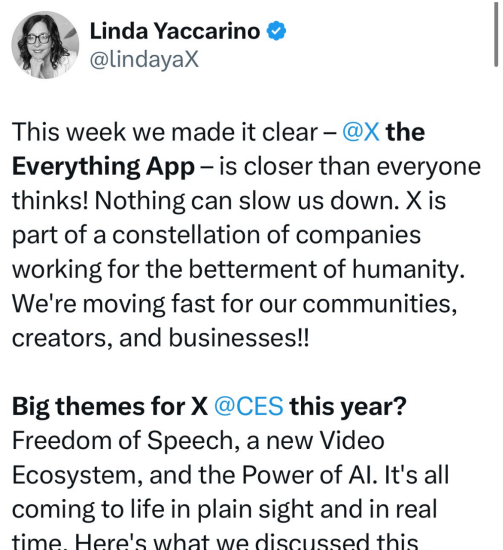Click the blue verified checkmark badge

(276, 31)
